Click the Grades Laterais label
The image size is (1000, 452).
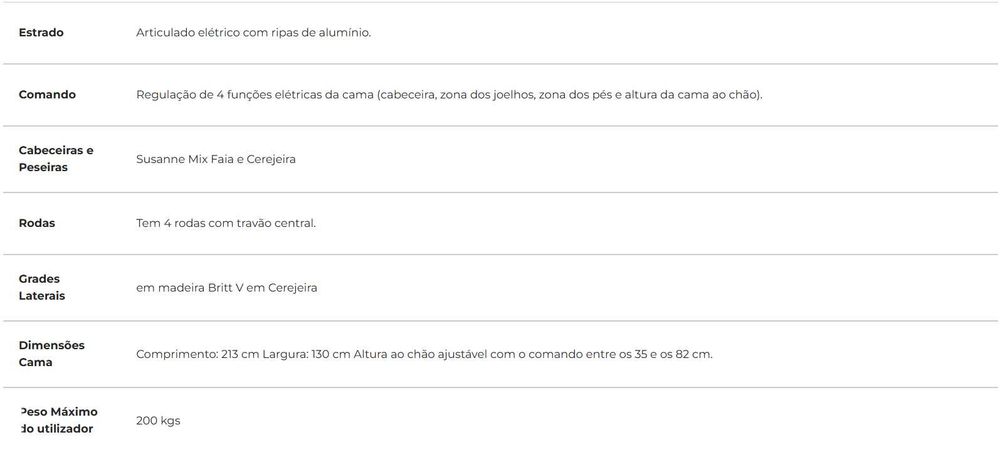[41, 288]
